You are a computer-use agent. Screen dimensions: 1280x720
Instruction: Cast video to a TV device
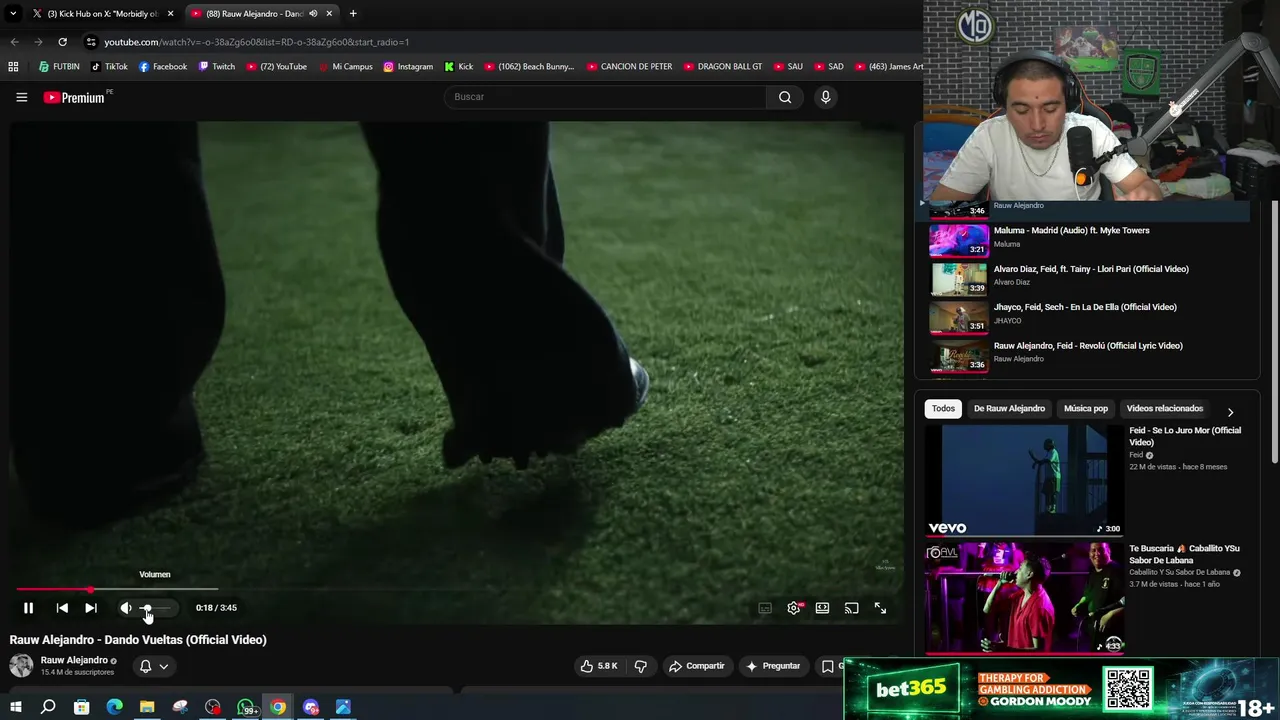851,608
